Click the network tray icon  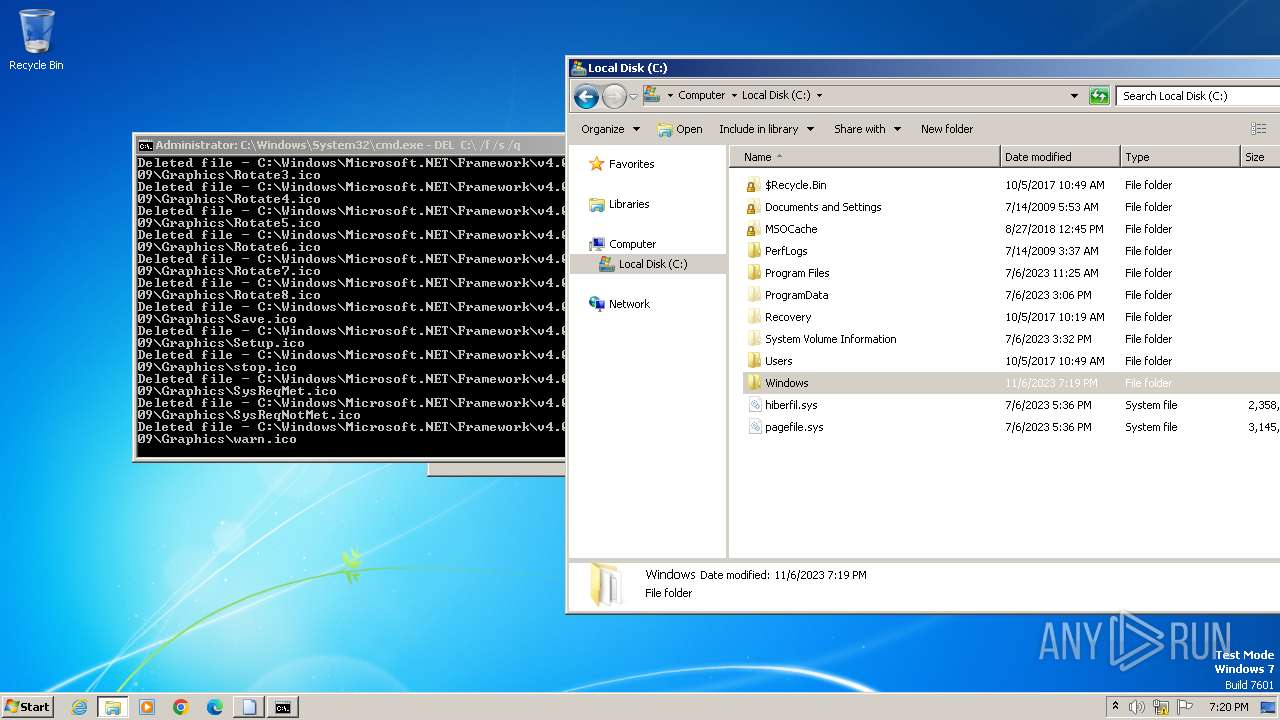coord(1161,707)
